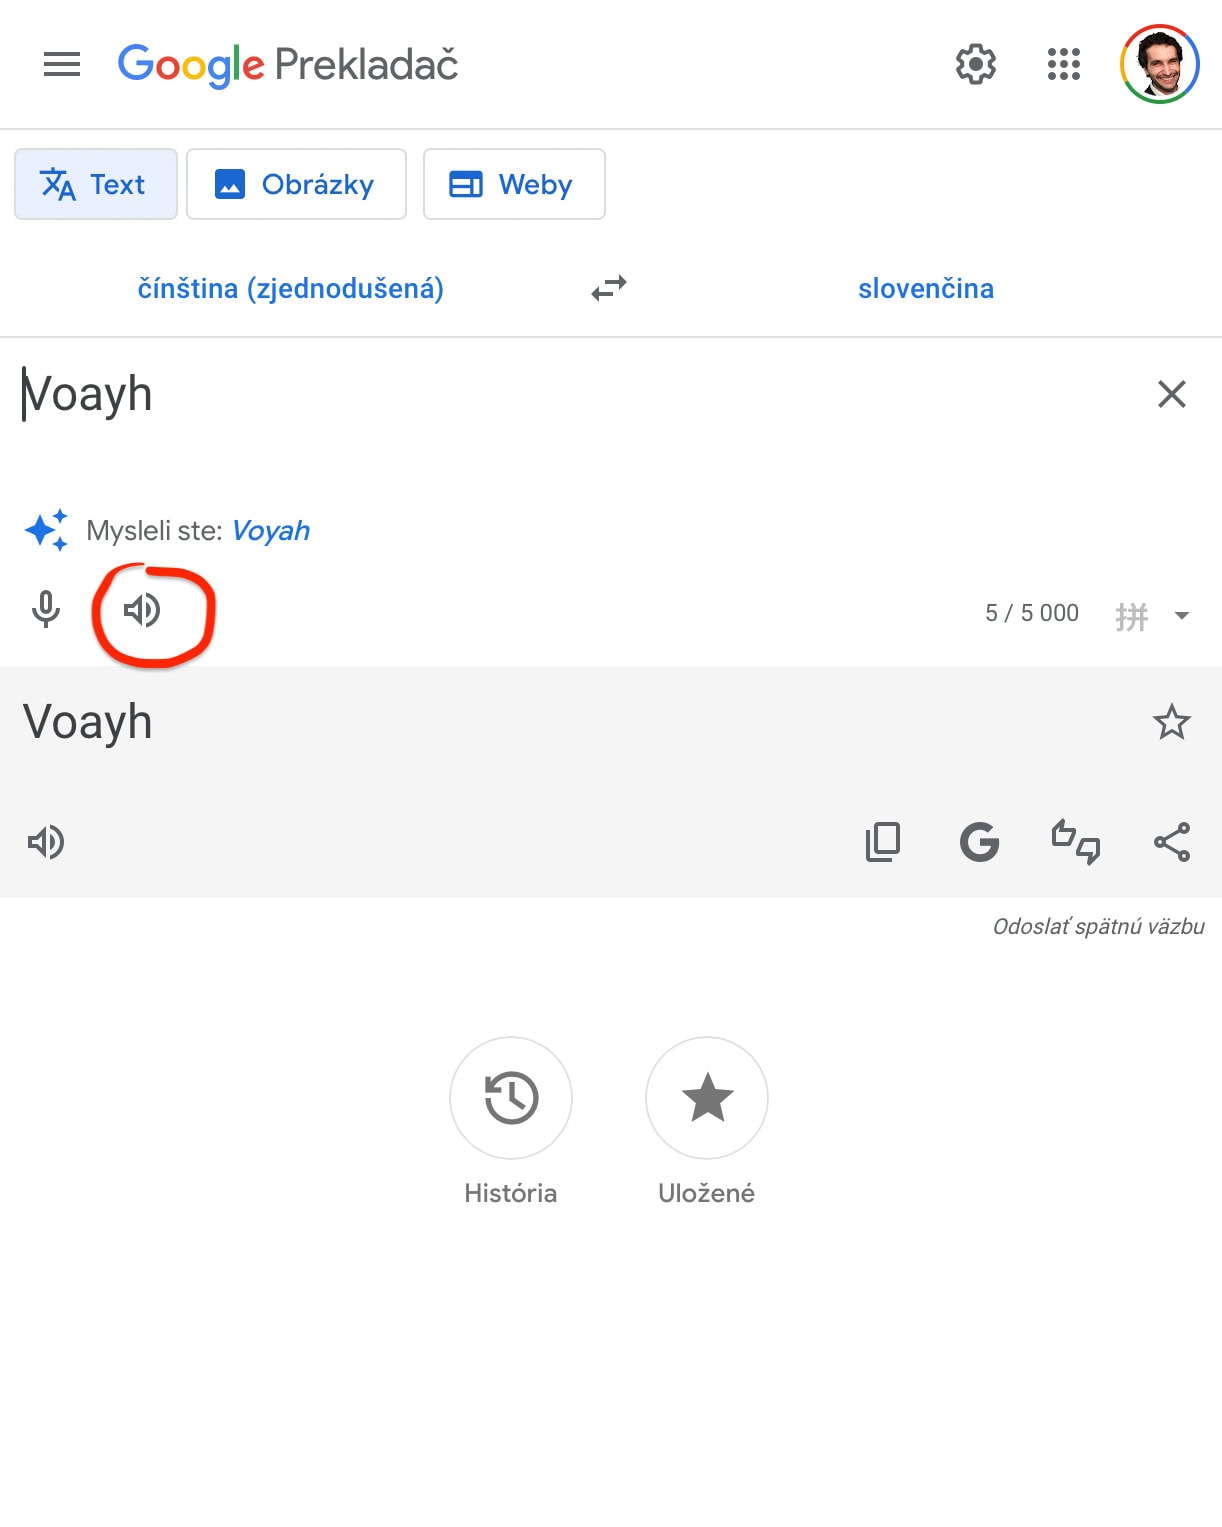Image resolution: width=1222 pixels, height=1527 pixels.
Task: Copy the translation to clipboard
Action: click(x=882, y=842)
